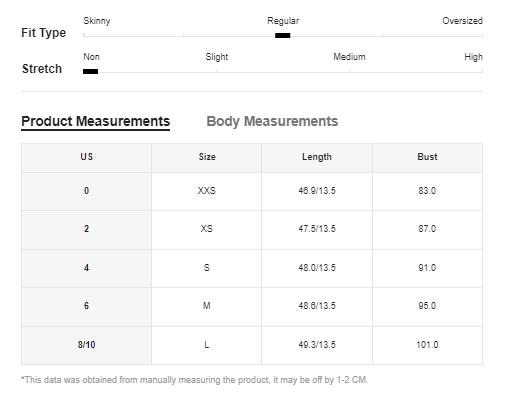This screenshot has height=393, width=505.
Task: Click the US size 8/10 cell
Action: click(x=86, y=345)
